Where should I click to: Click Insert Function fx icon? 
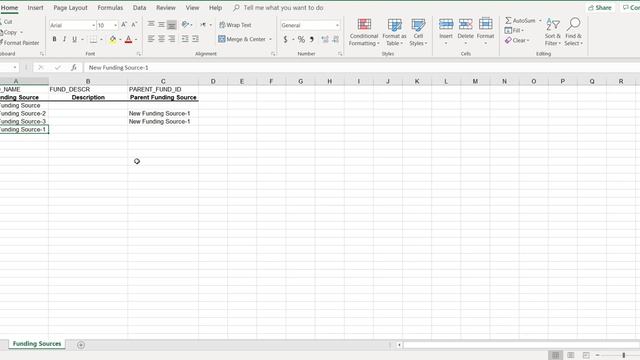tap(73, 67)
